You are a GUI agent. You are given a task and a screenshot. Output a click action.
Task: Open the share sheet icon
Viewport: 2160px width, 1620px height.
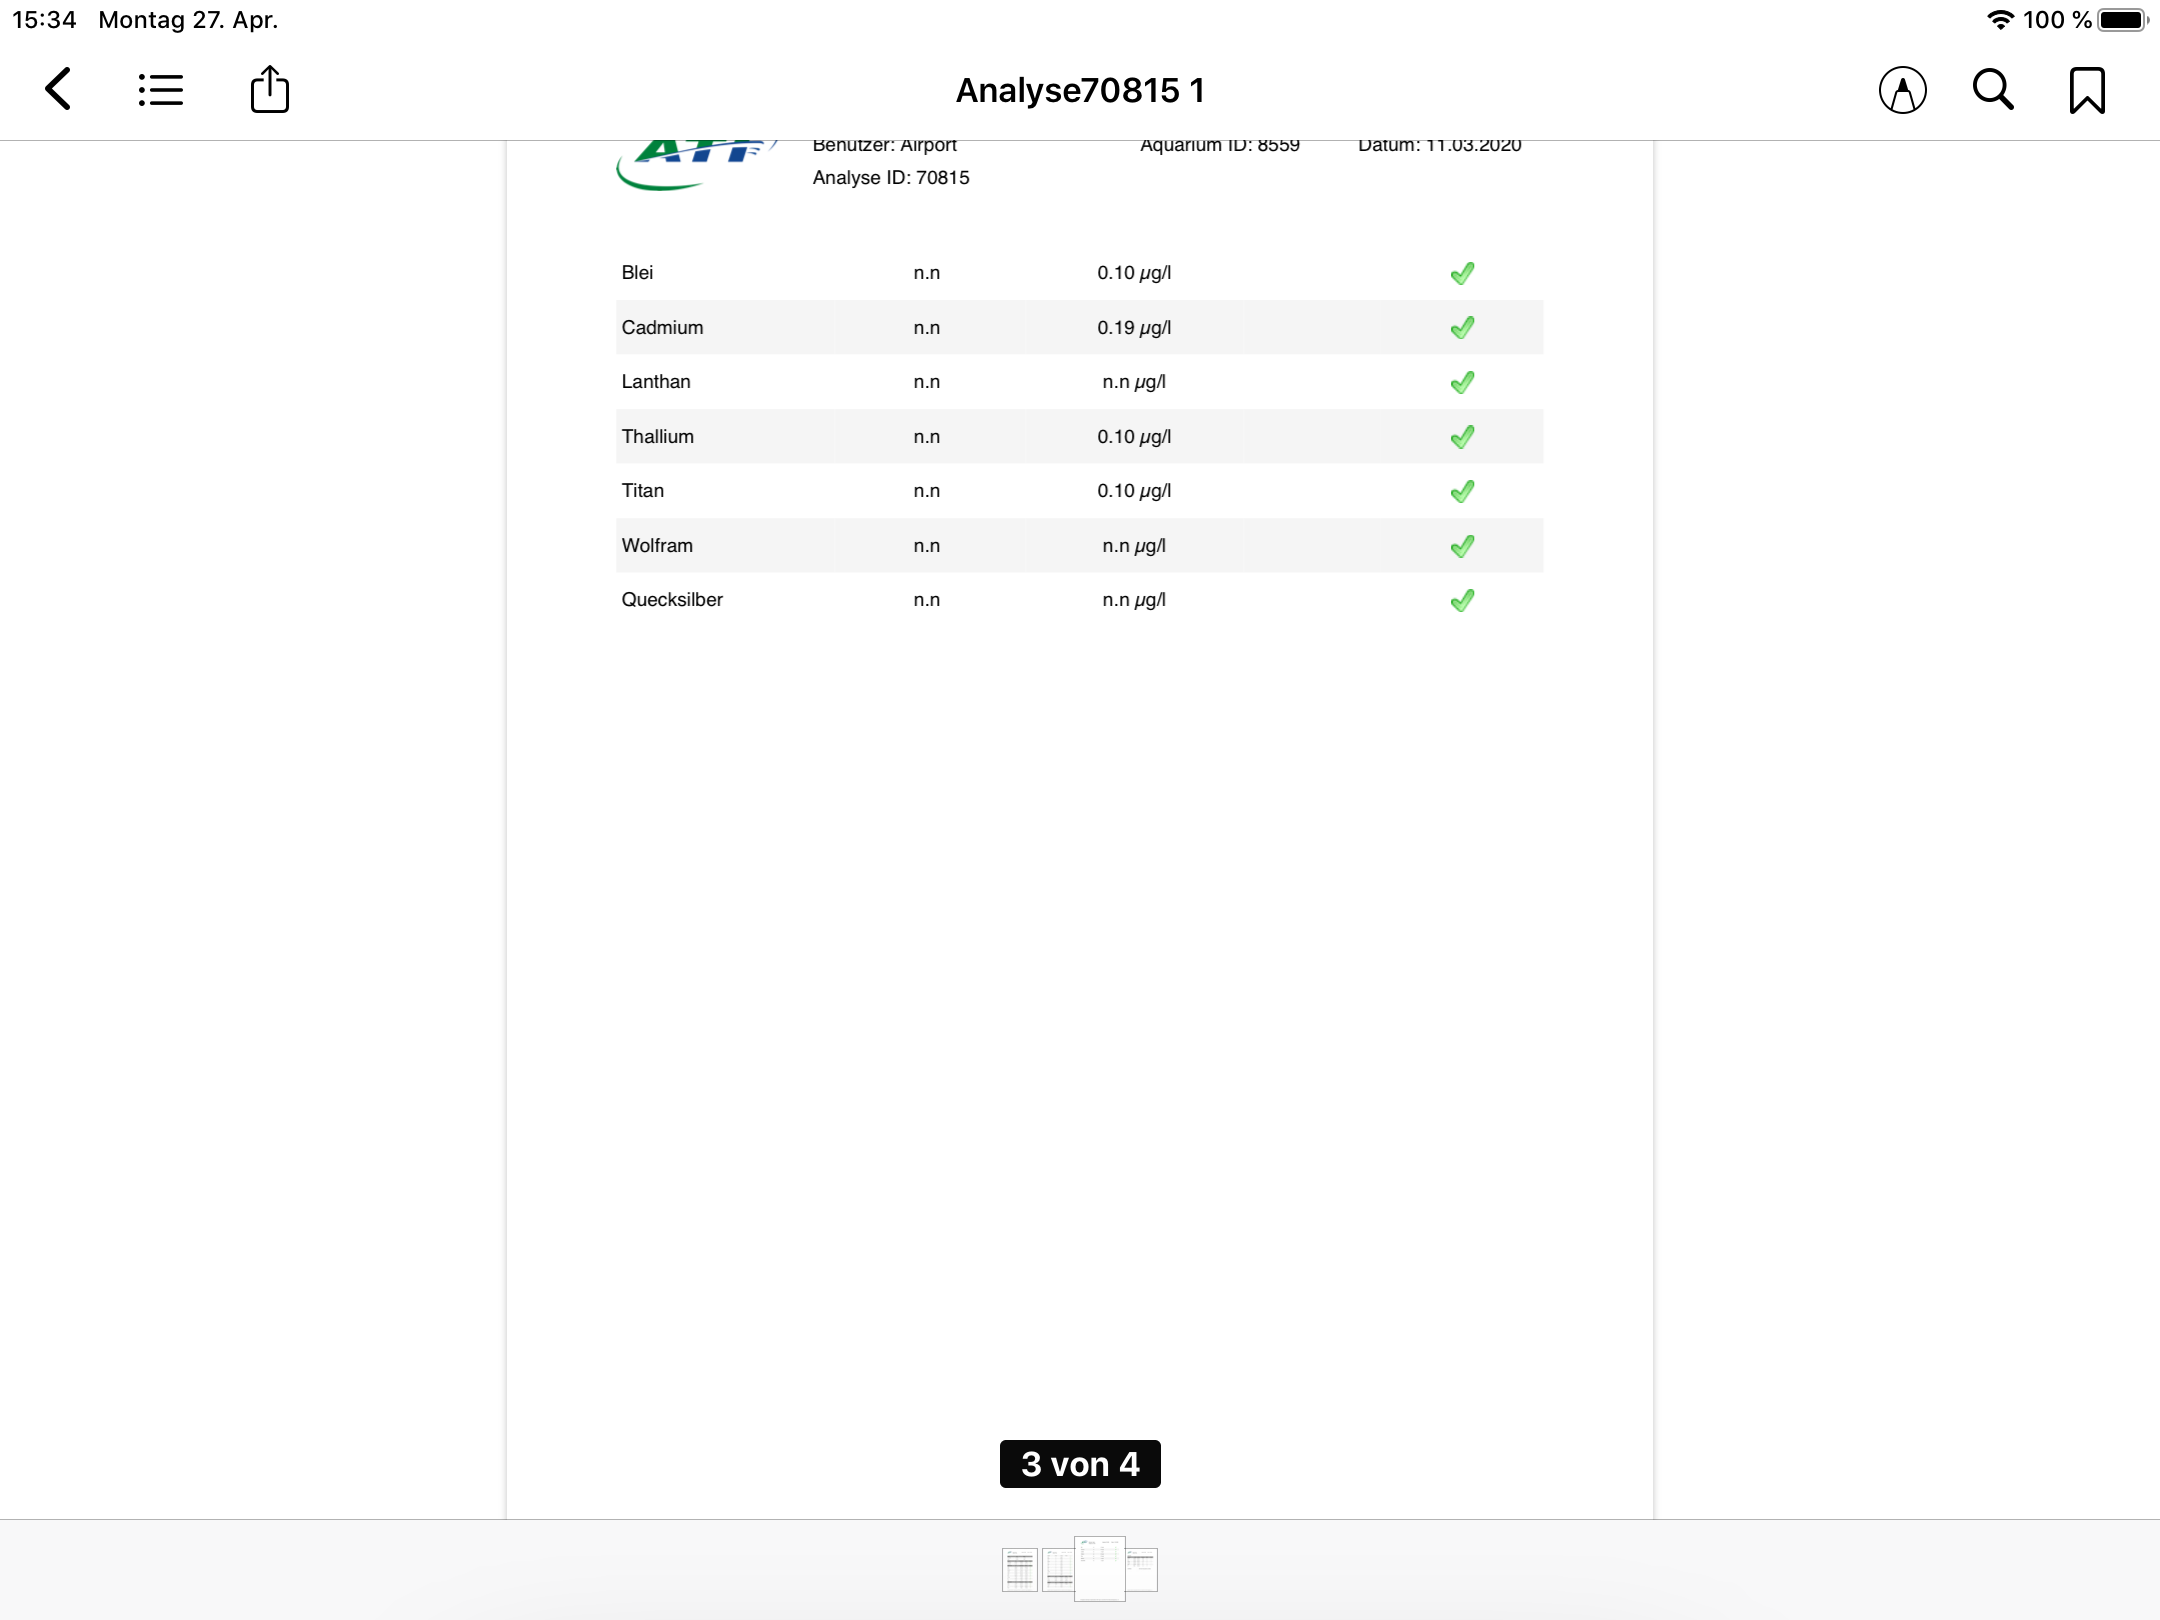point(269,90)
